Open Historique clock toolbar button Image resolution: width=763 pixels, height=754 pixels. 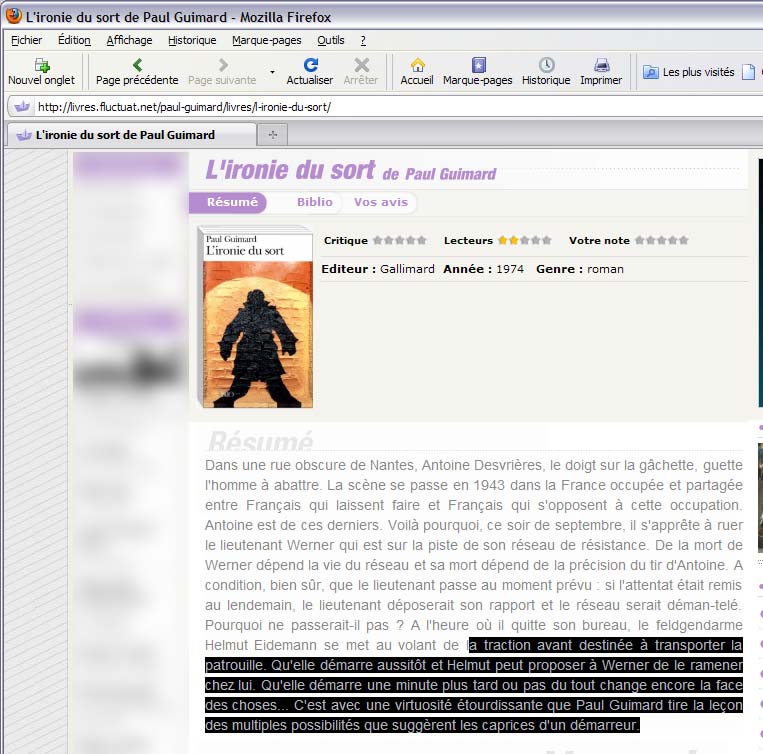[x=546, y=72]
